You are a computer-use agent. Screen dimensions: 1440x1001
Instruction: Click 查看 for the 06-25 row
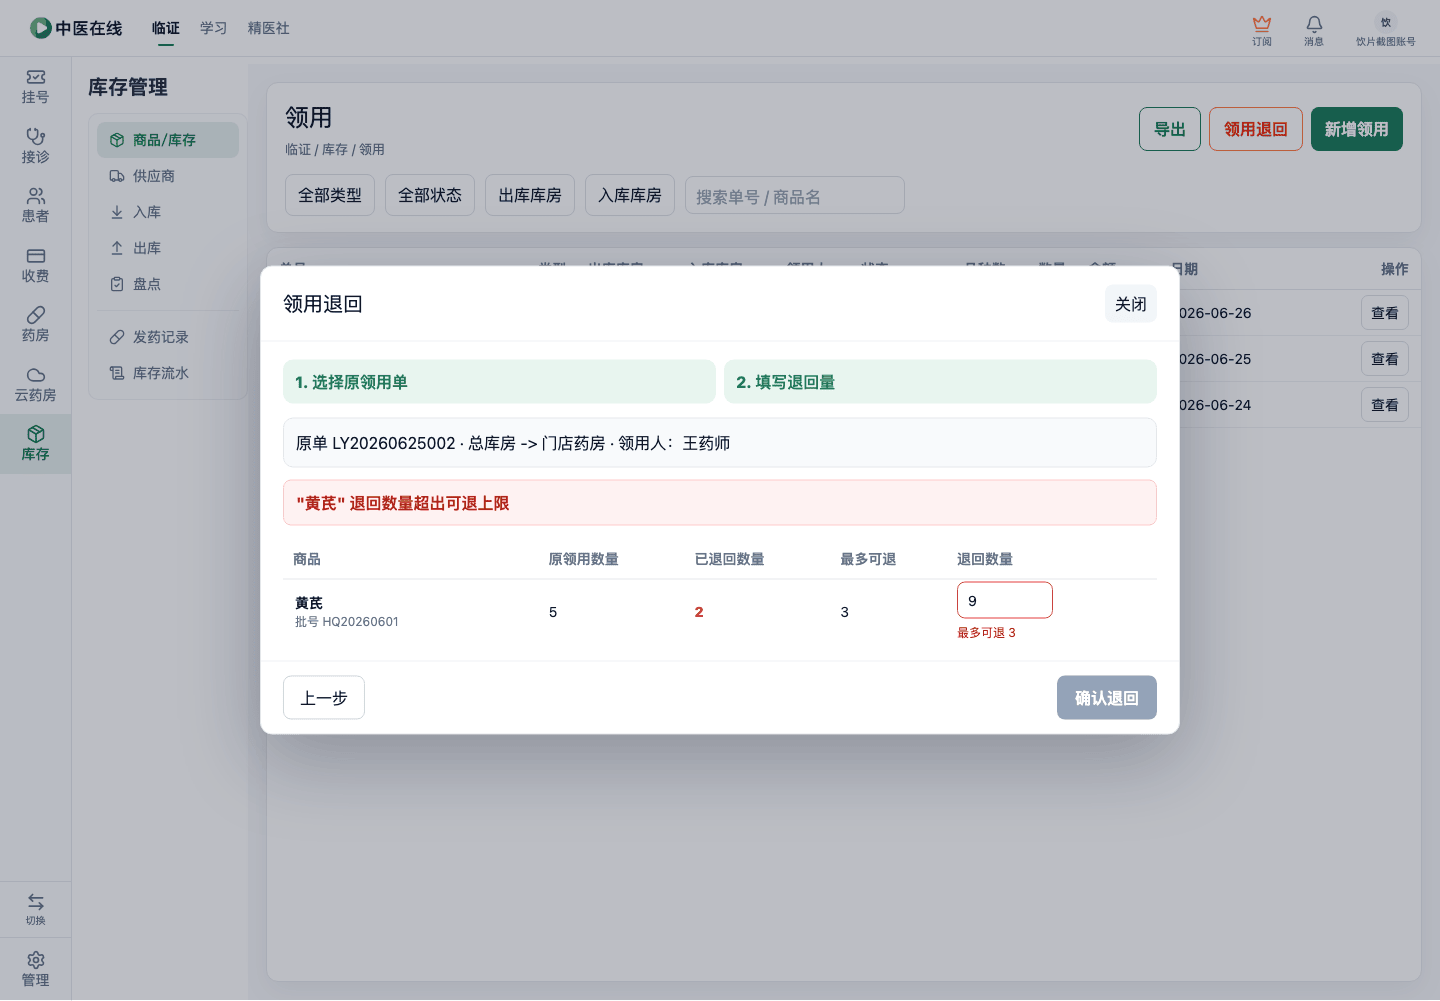click(1385, 359)
